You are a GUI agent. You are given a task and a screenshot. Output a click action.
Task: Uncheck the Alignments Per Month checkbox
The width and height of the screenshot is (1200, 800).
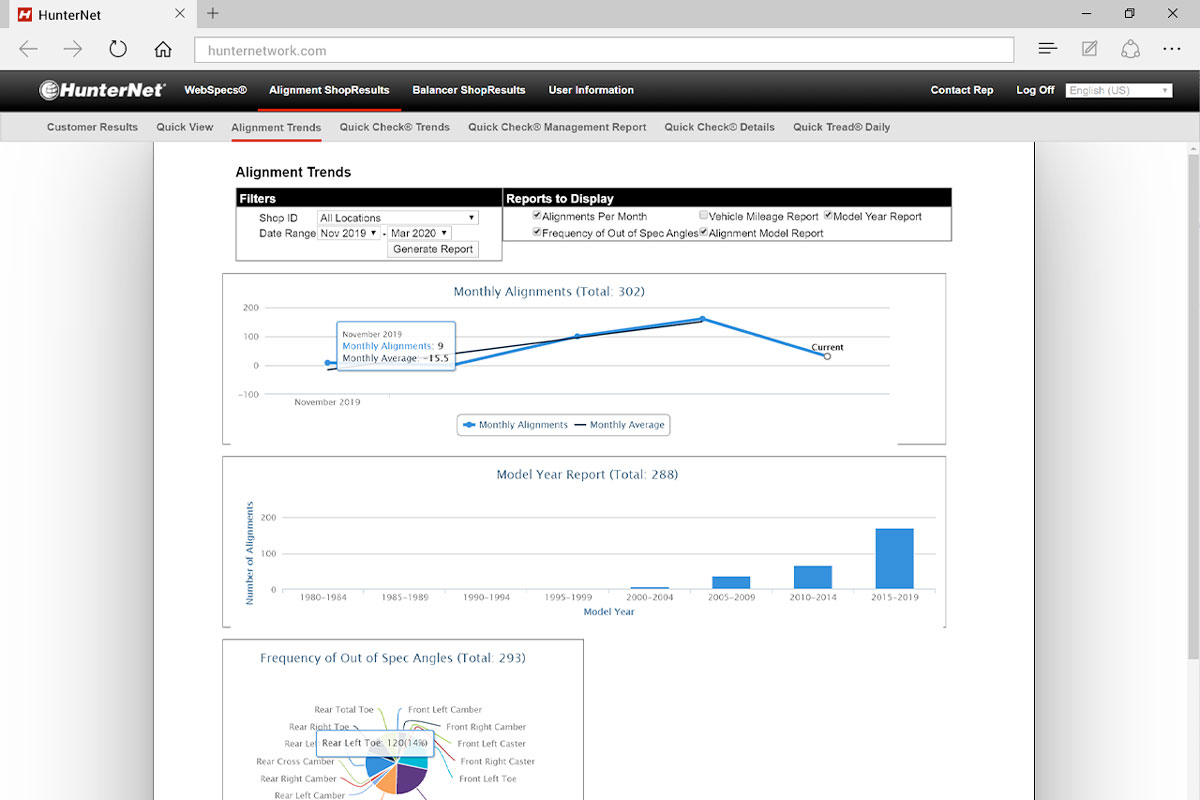coord(538,215)
